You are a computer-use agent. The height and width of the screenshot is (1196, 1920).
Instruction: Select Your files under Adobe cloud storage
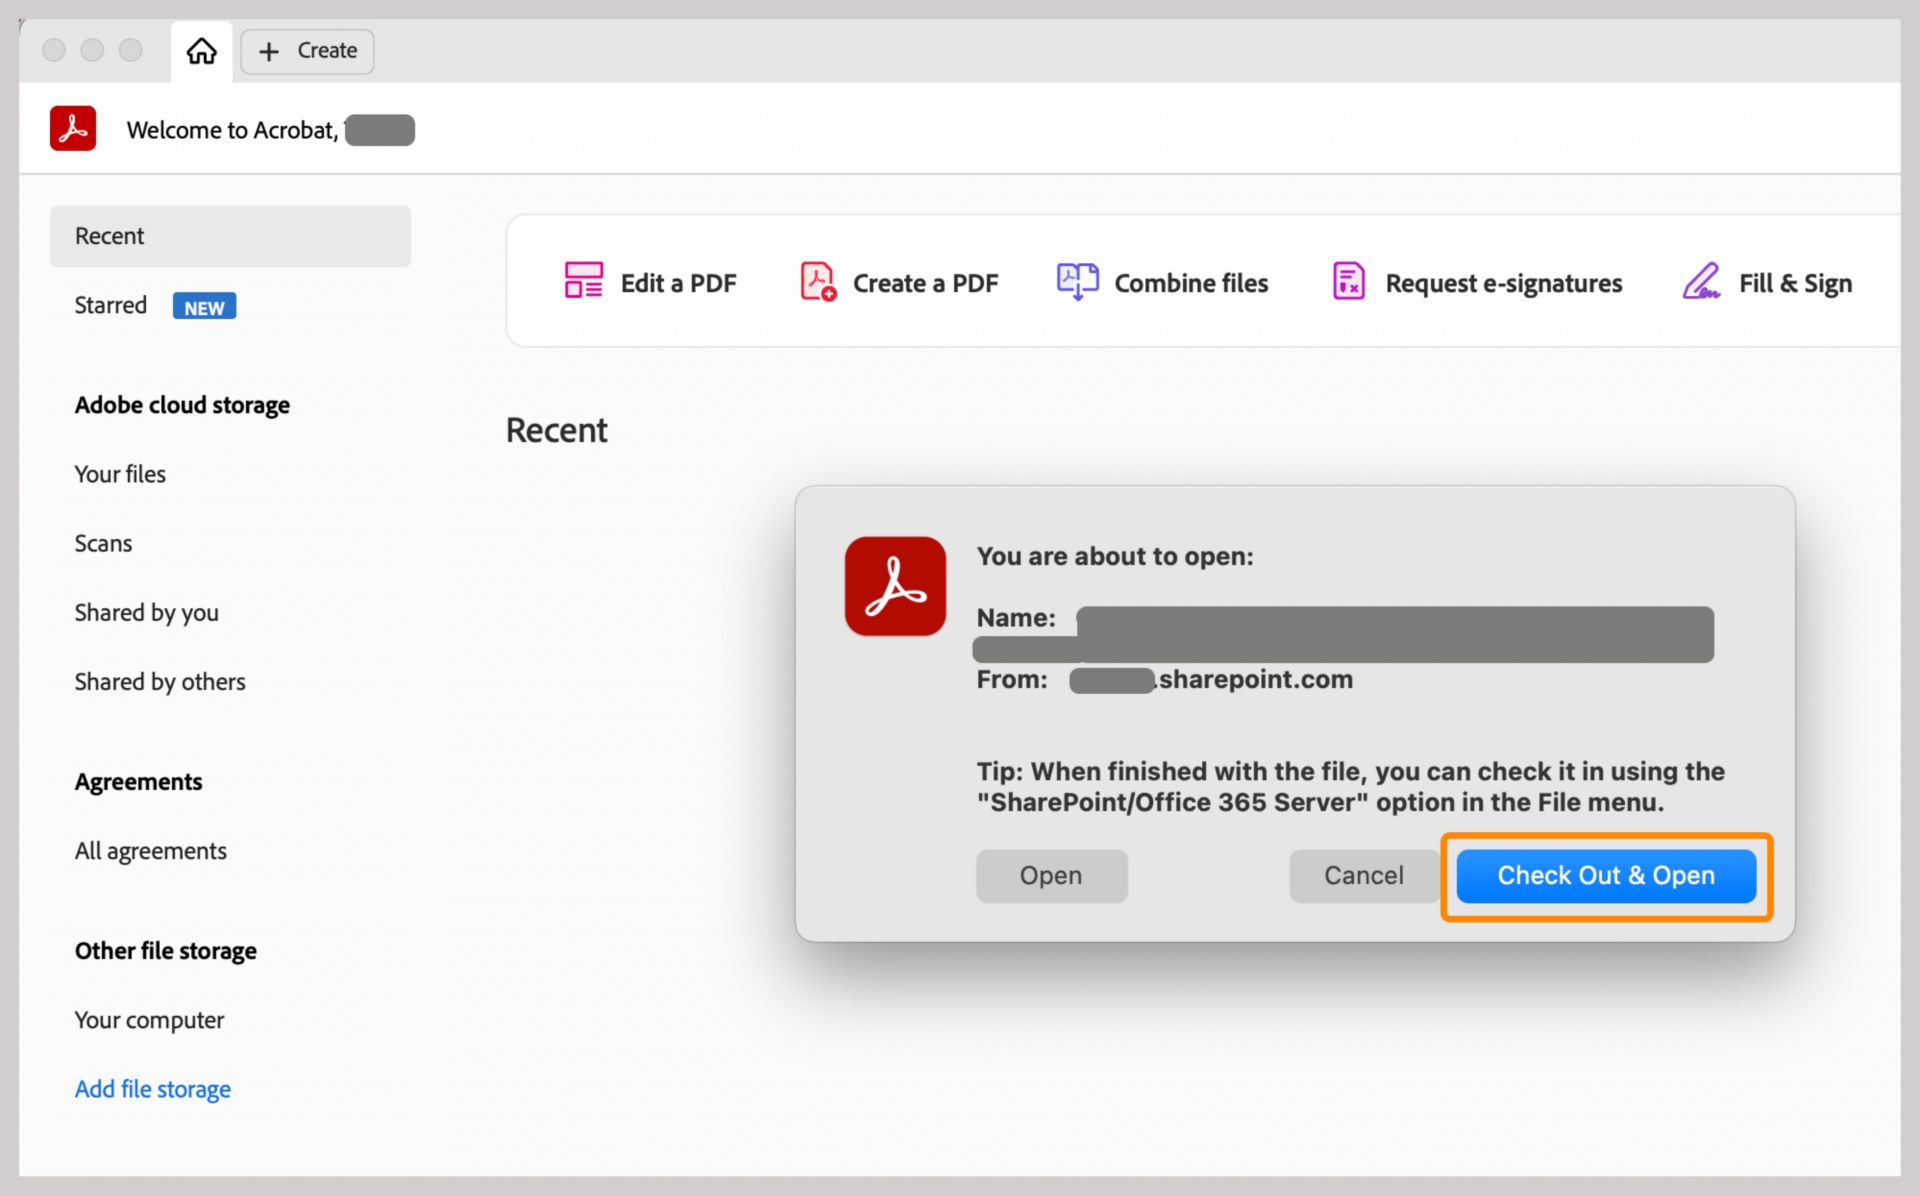(120, 473)
